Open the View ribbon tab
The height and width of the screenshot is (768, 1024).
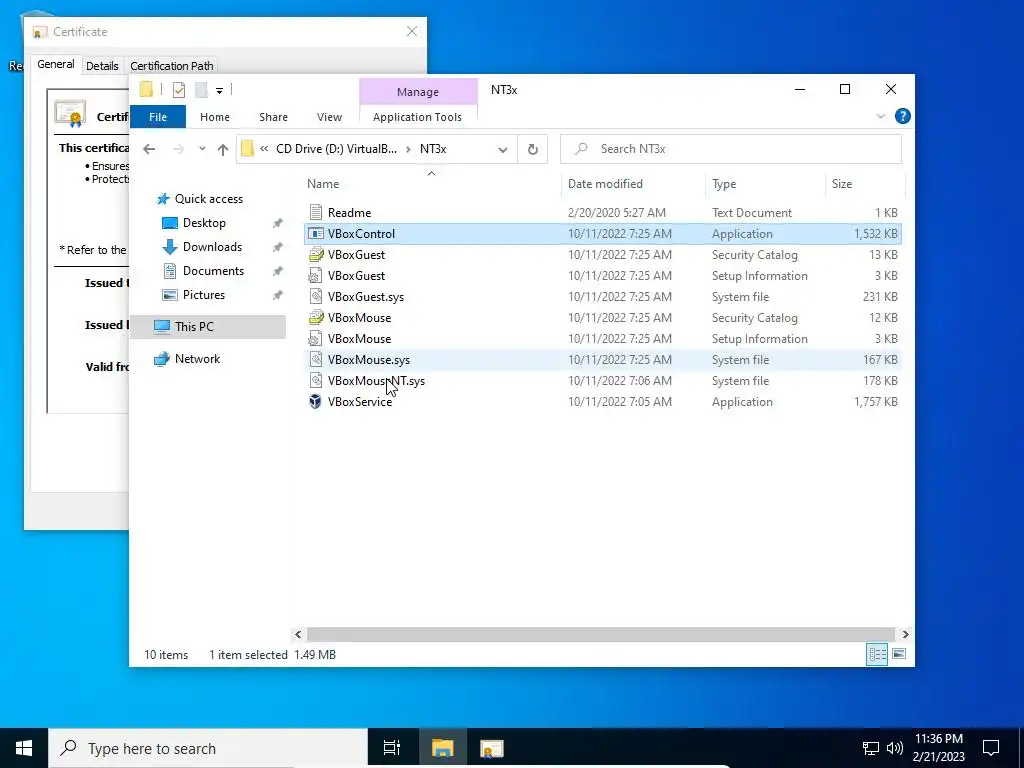click(329, 117)
